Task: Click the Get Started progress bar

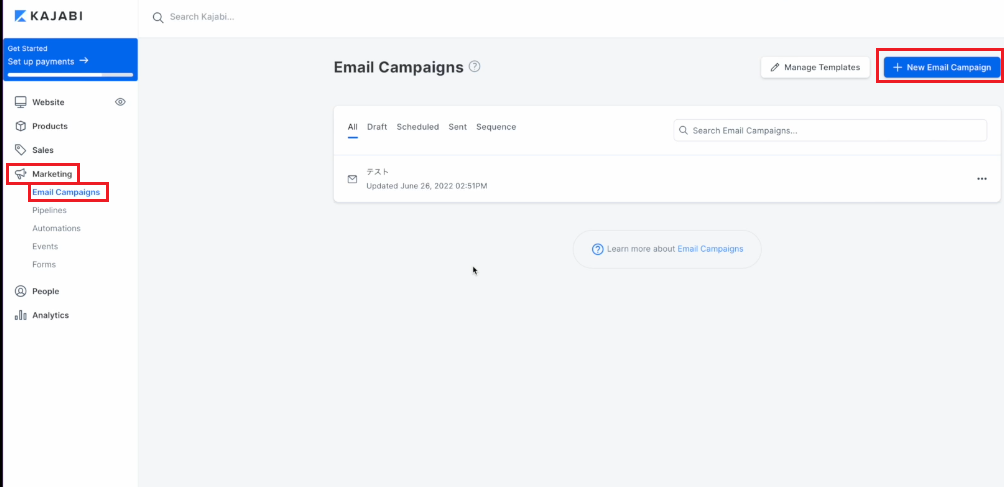Action: (x=70, y=75)
